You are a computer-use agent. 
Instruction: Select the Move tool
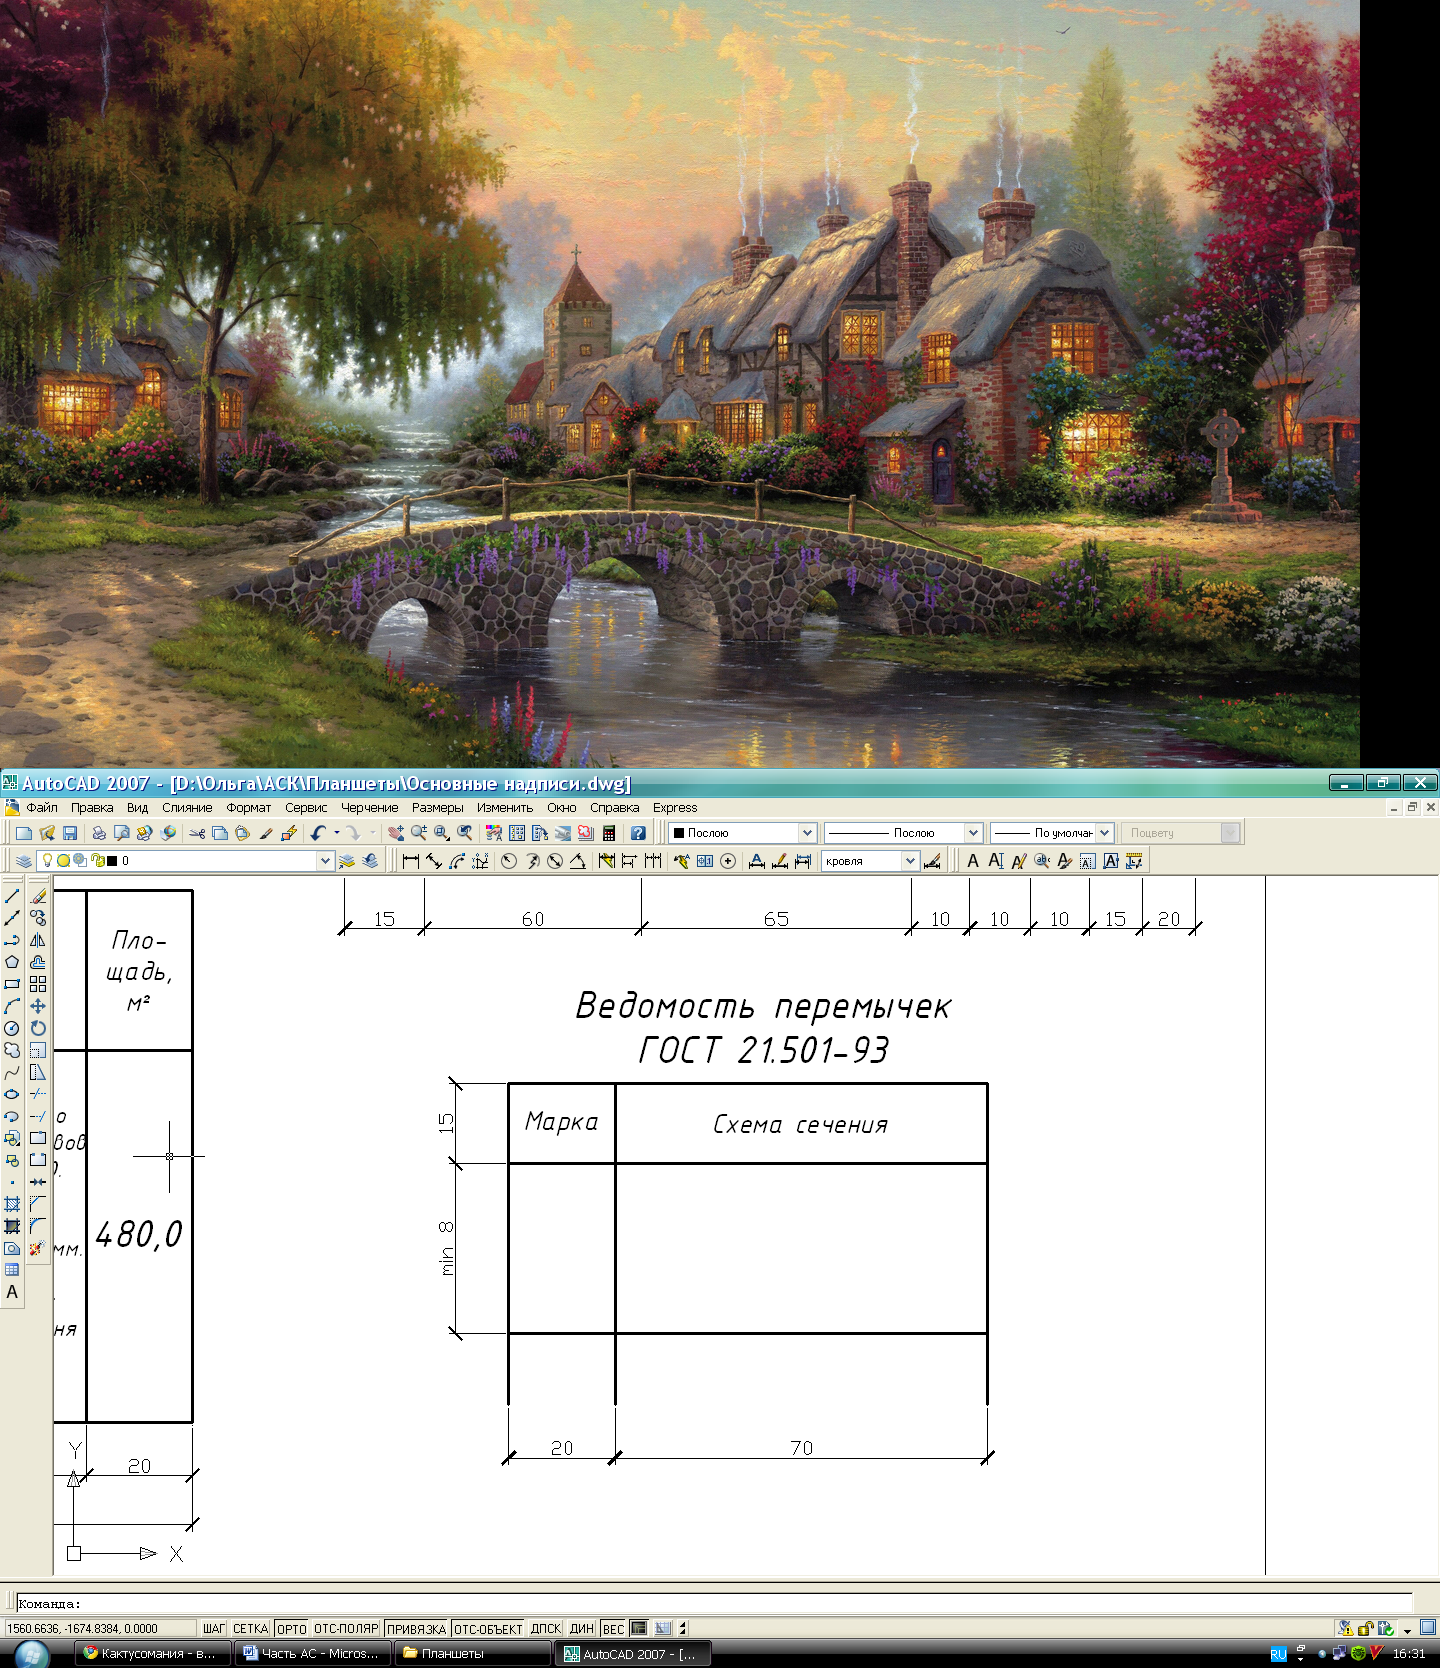point(38,1006)
